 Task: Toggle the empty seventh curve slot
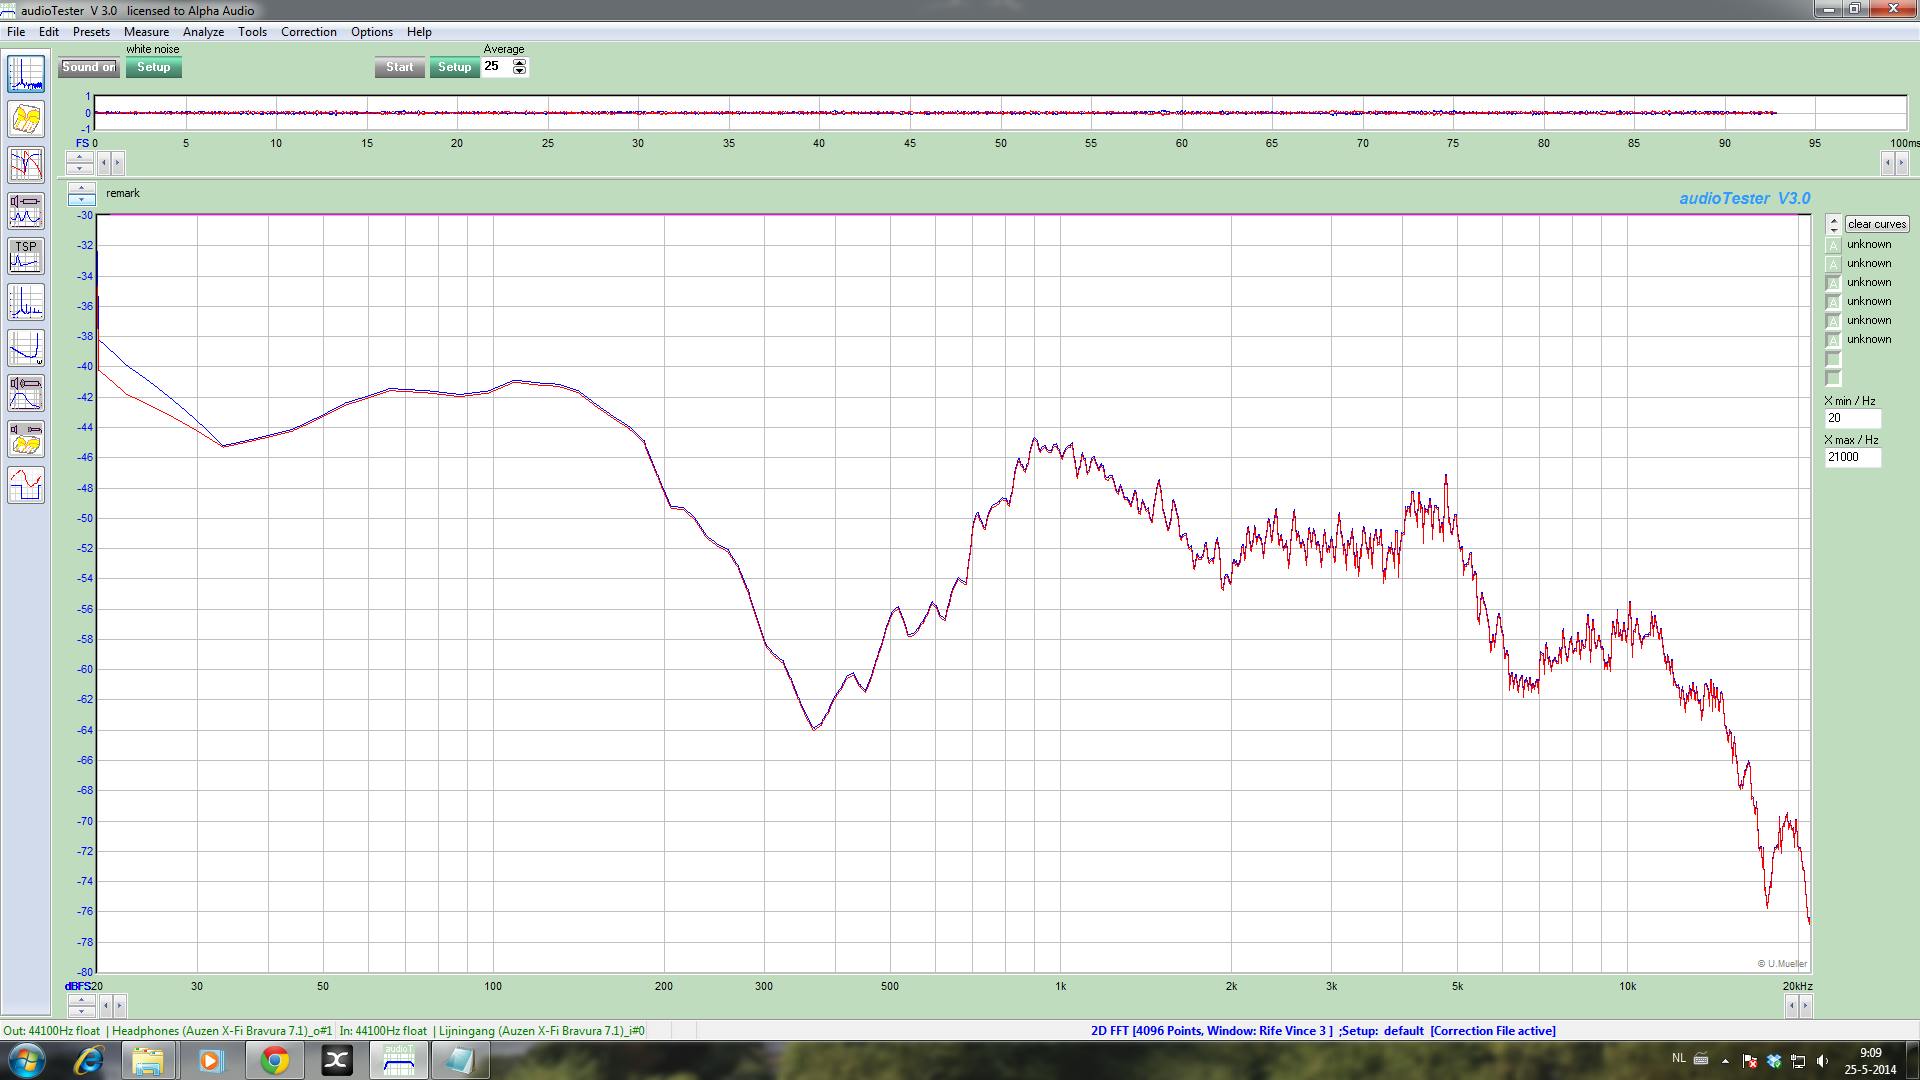point(1833,359)
